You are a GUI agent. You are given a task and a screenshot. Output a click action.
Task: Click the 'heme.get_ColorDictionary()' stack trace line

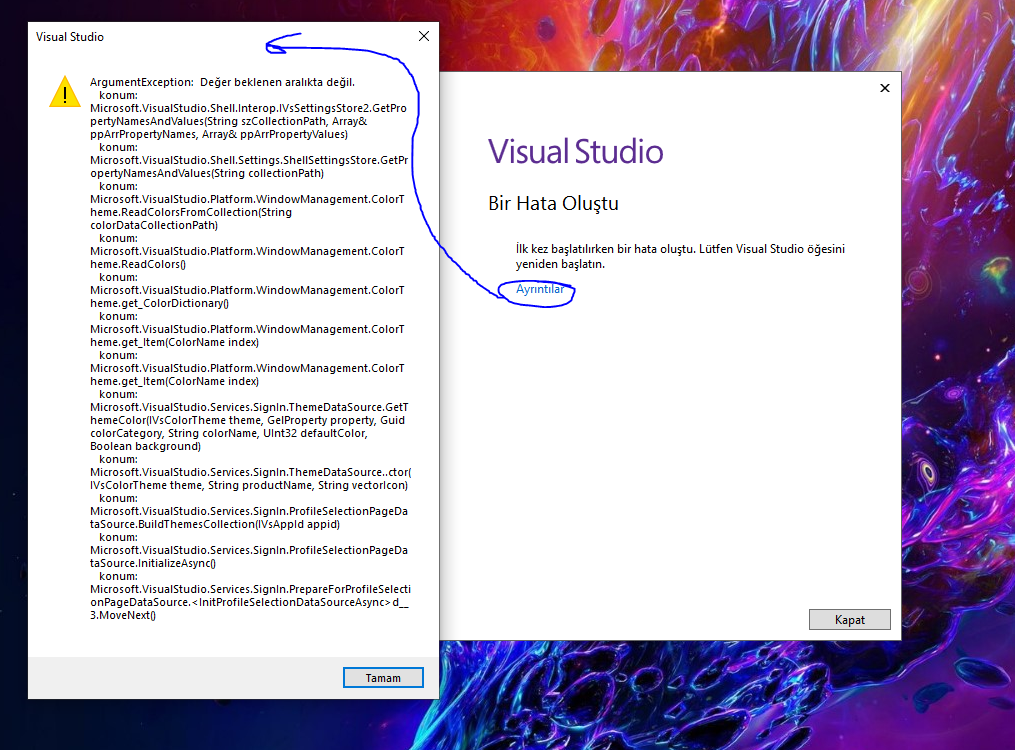pyautogui.click(x=159, y=303)
